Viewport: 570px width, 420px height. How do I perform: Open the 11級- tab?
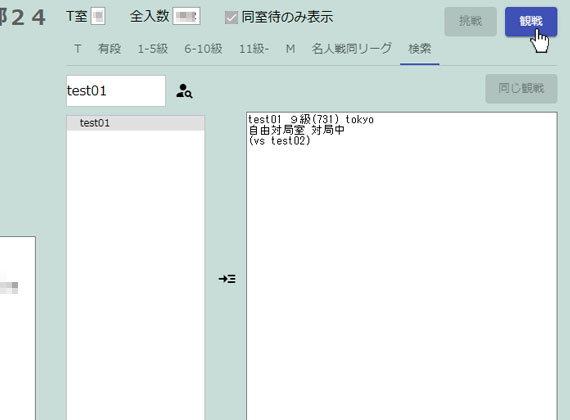(x=254, y=49)
